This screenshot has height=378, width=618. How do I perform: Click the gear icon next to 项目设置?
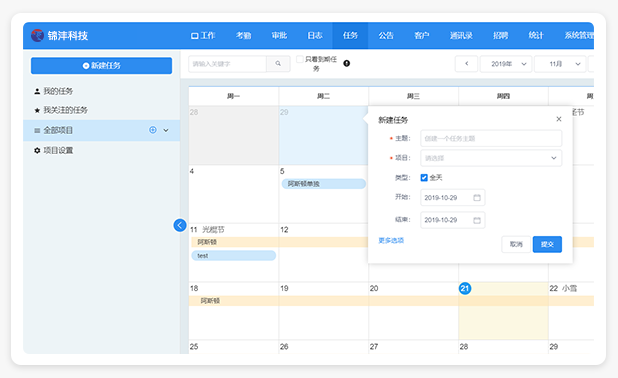[37, 150]
